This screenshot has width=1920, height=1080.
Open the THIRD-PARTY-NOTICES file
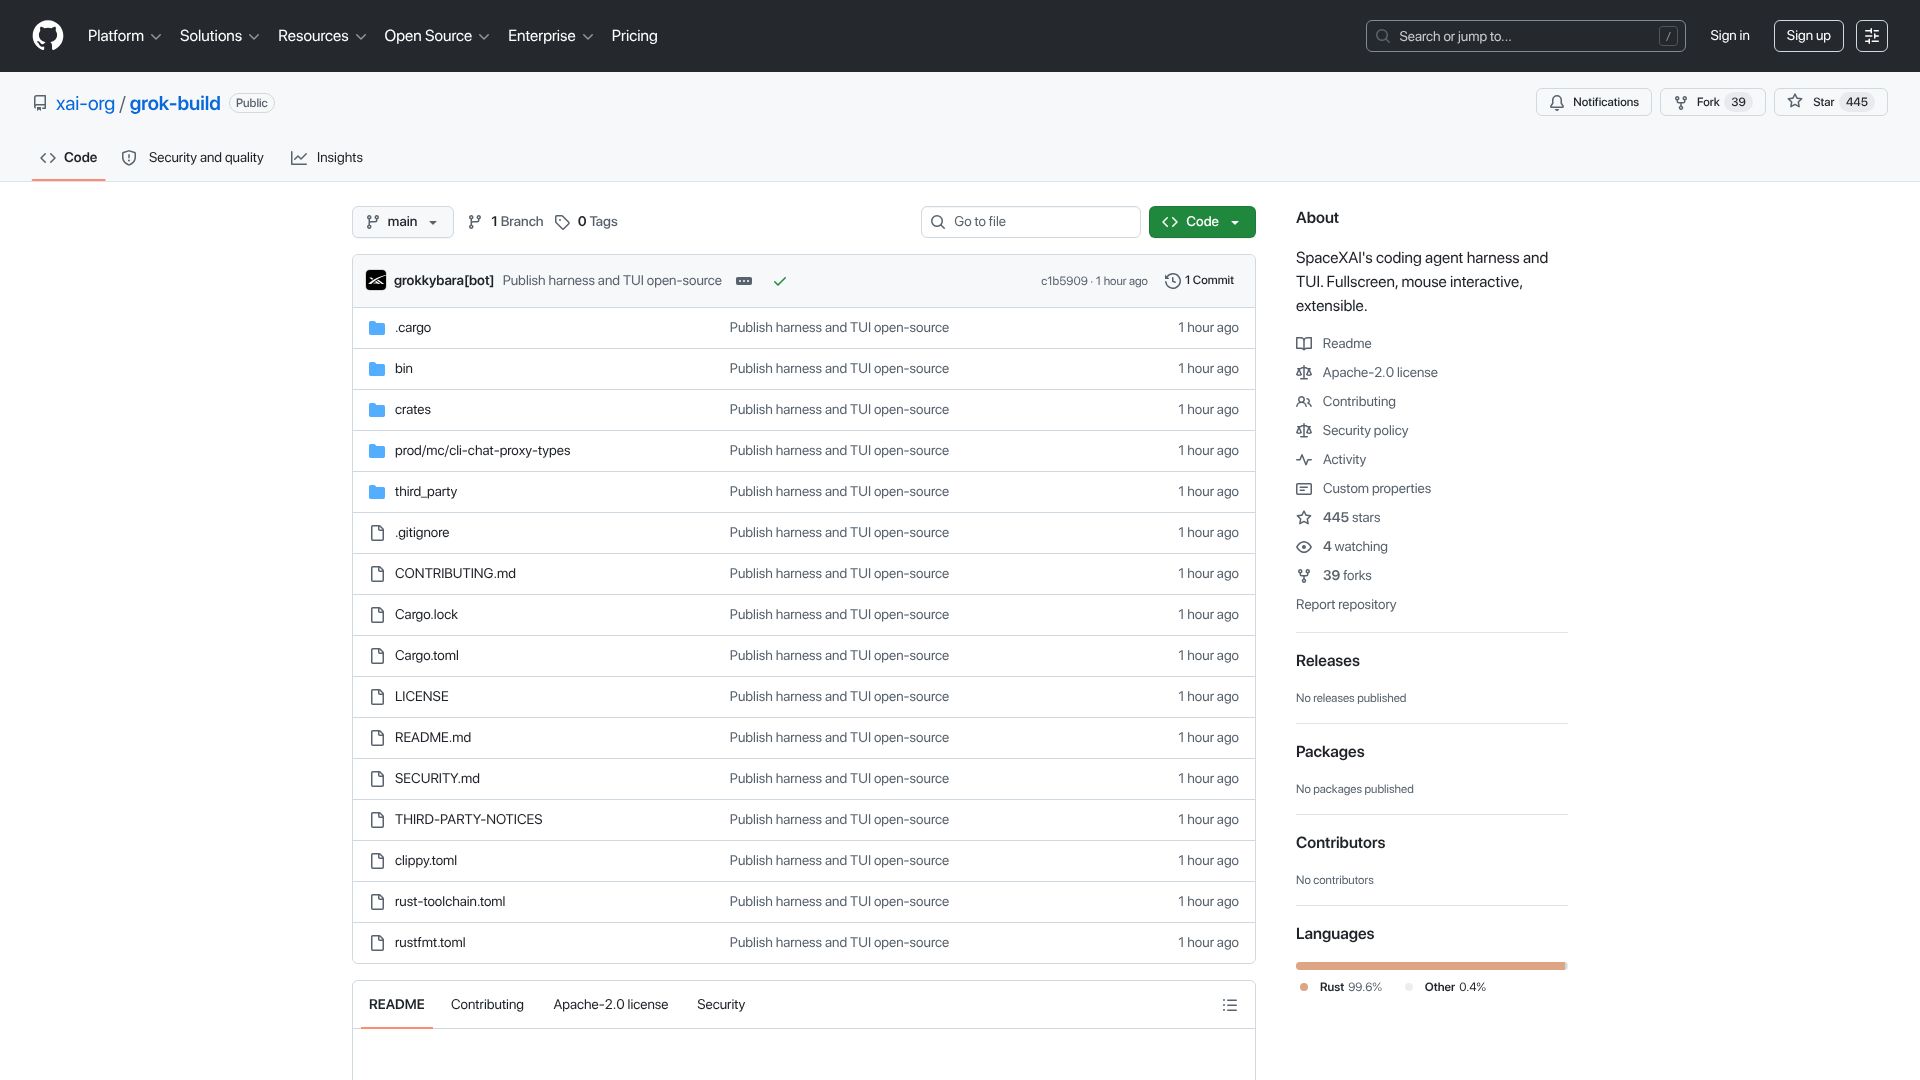pos(469,820)
